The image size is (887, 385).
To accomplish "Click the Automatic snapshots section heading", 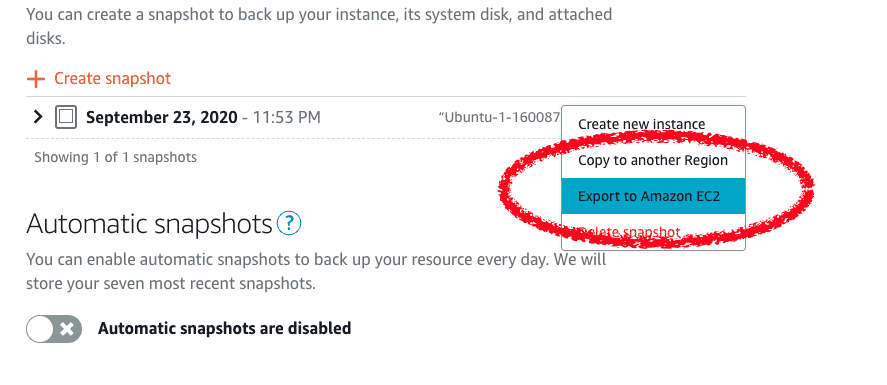I will point(149,224).
